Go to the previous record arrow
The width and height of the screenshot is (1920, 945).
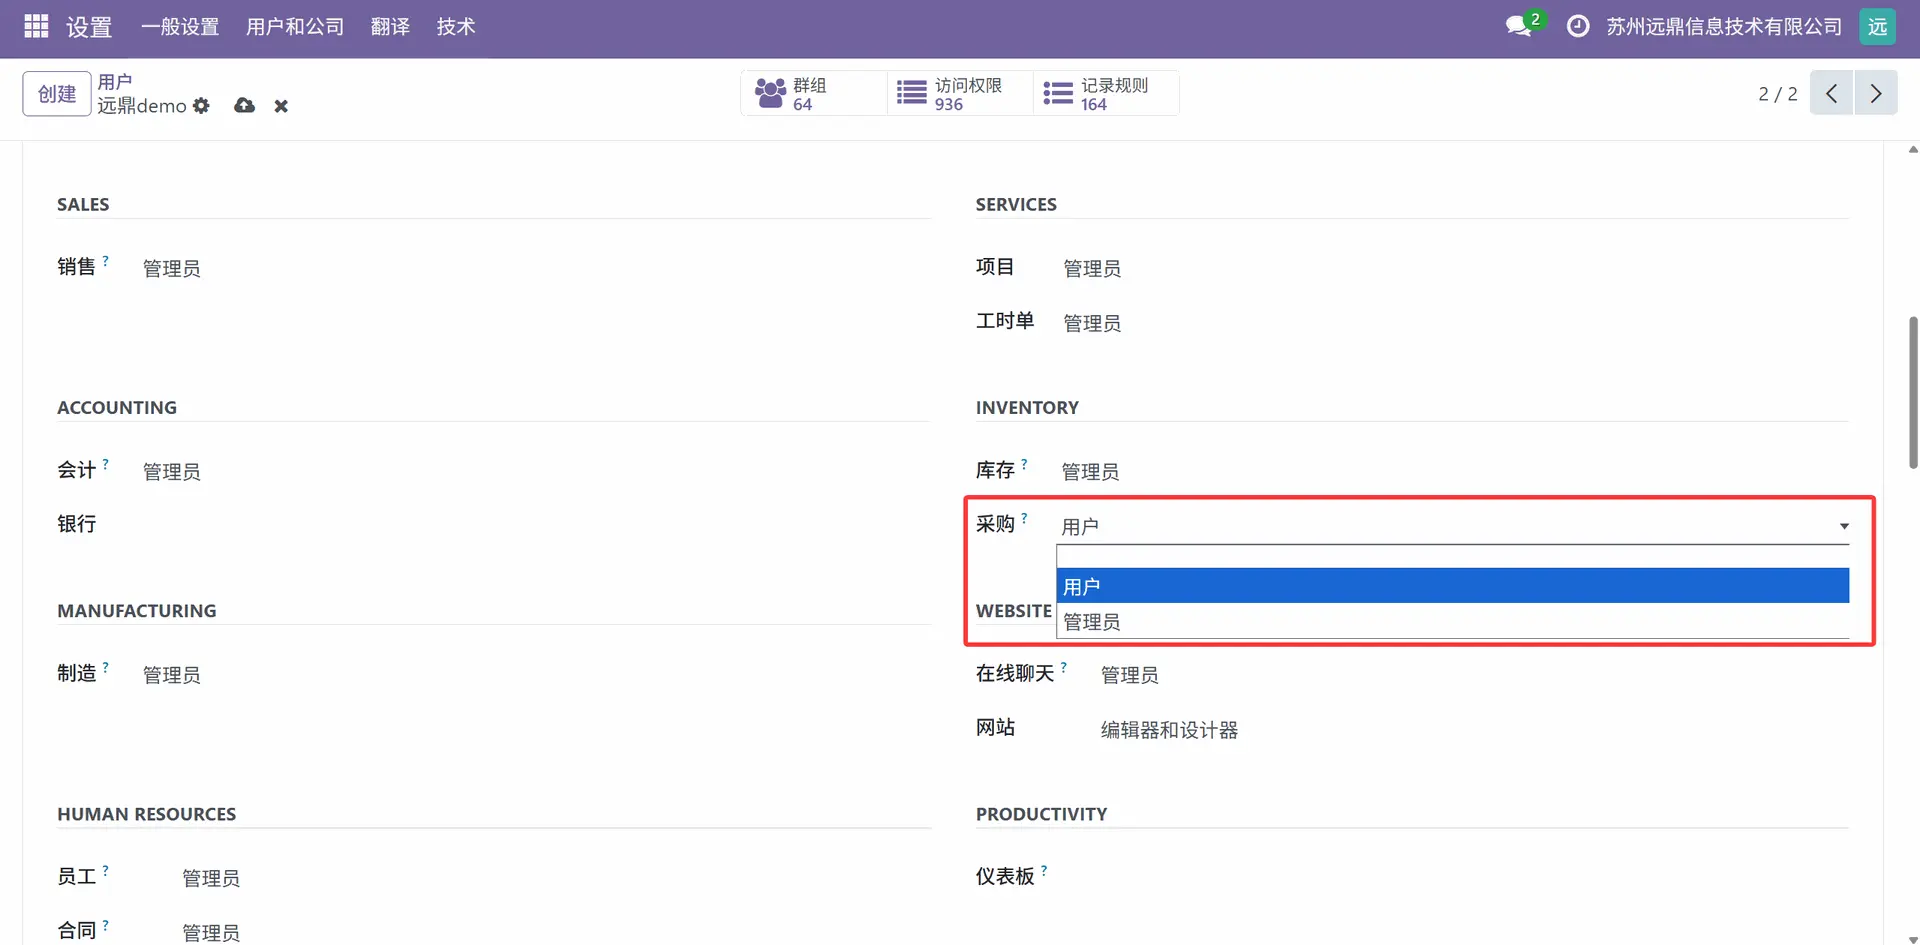pyautogui.click(x=1831, y=93)
